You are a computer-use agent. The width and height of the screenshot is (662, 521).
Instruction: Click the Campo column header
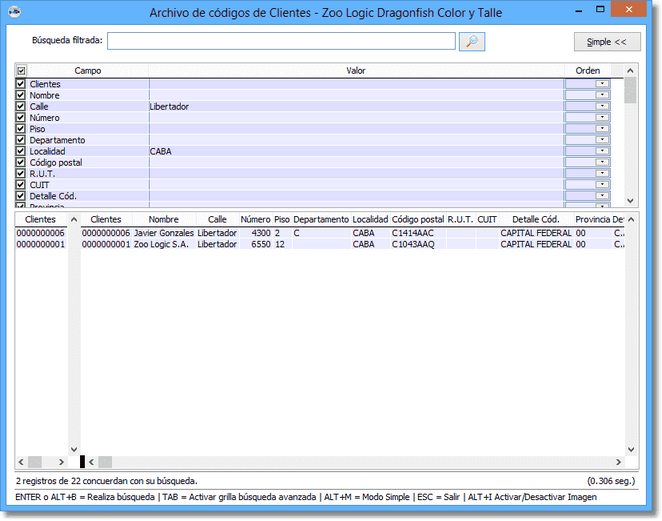tap(88, 71)
